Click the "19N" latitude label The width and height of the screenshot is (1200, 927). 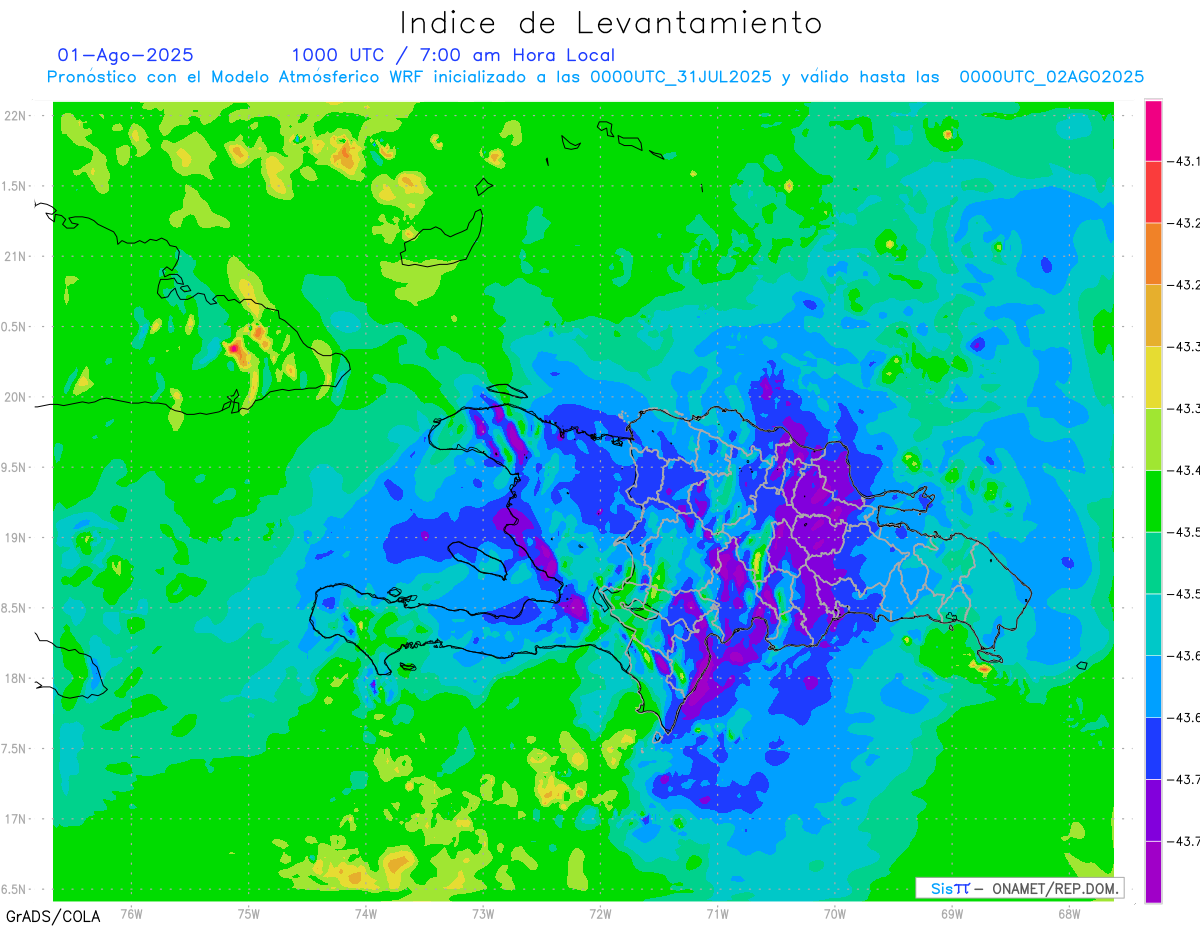pos(15,538)
